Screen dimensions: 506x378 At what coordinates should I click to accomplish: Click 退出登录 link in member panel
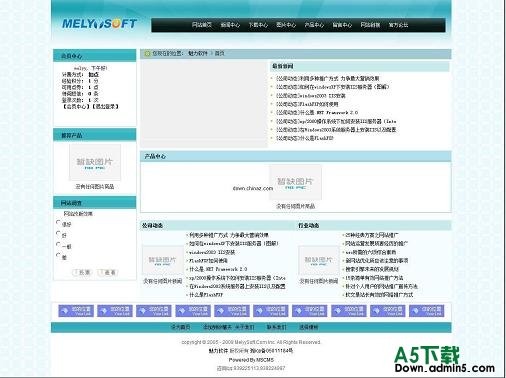coord(105,107)
